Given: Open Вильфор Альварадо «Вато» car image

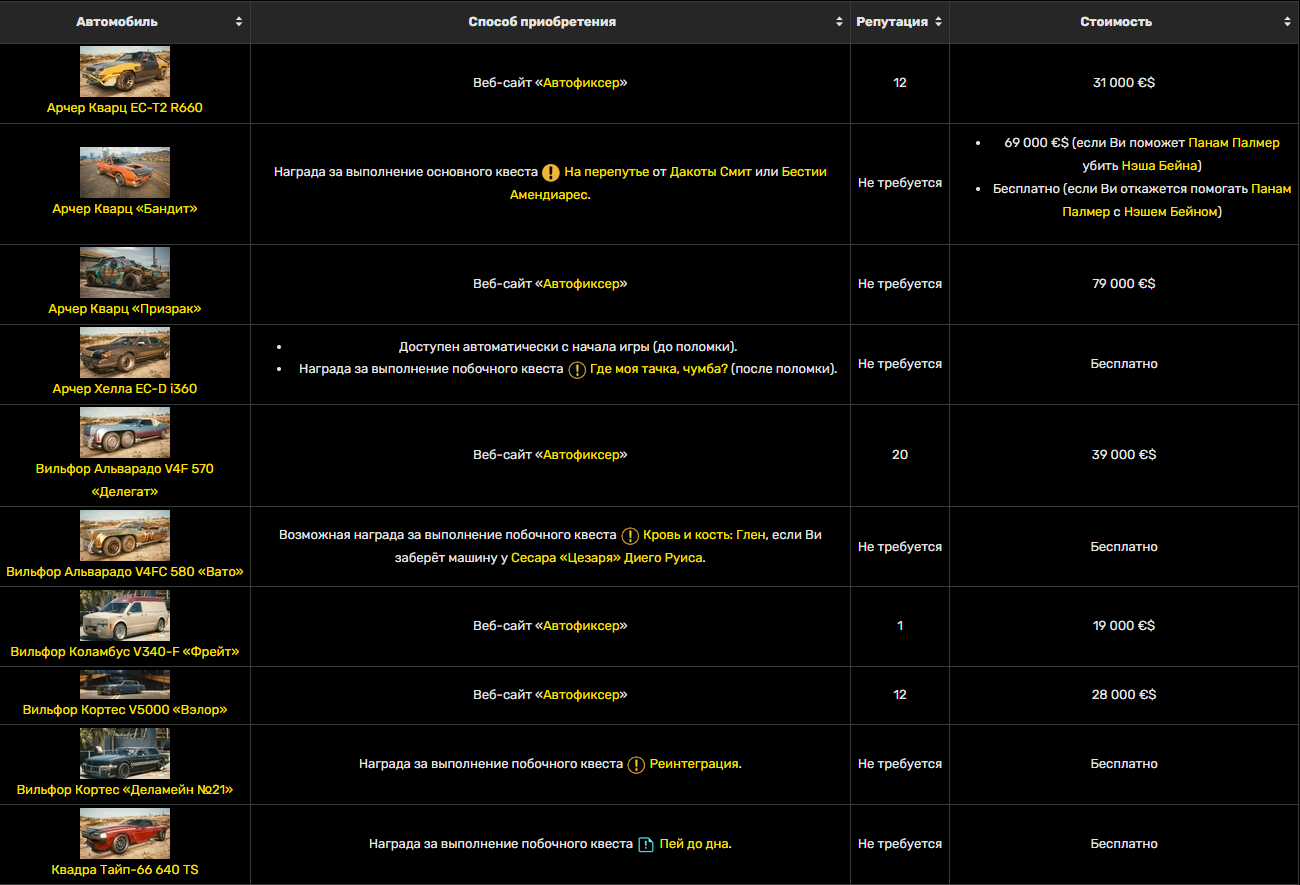Looking at the screenshot, I should tap(125, 535).
